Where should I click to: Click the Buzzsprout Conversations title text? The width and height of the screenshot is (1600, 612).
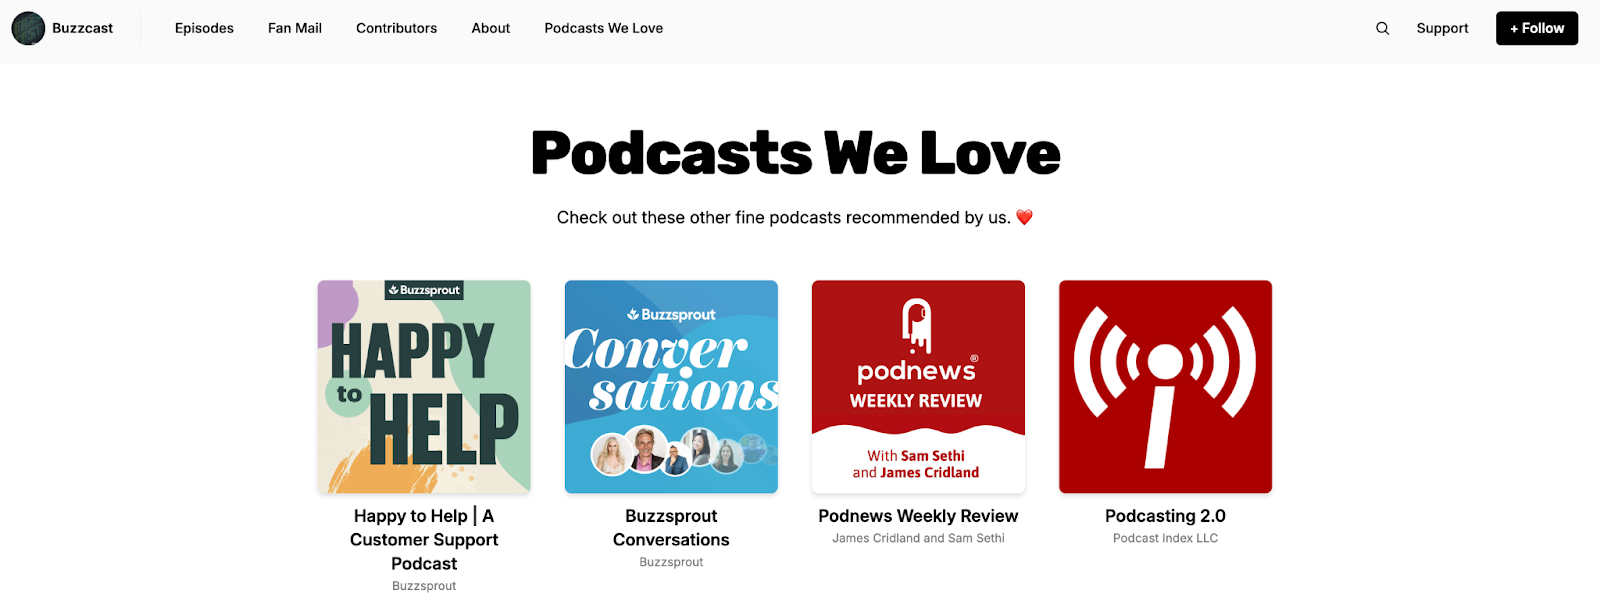[671, 528]
